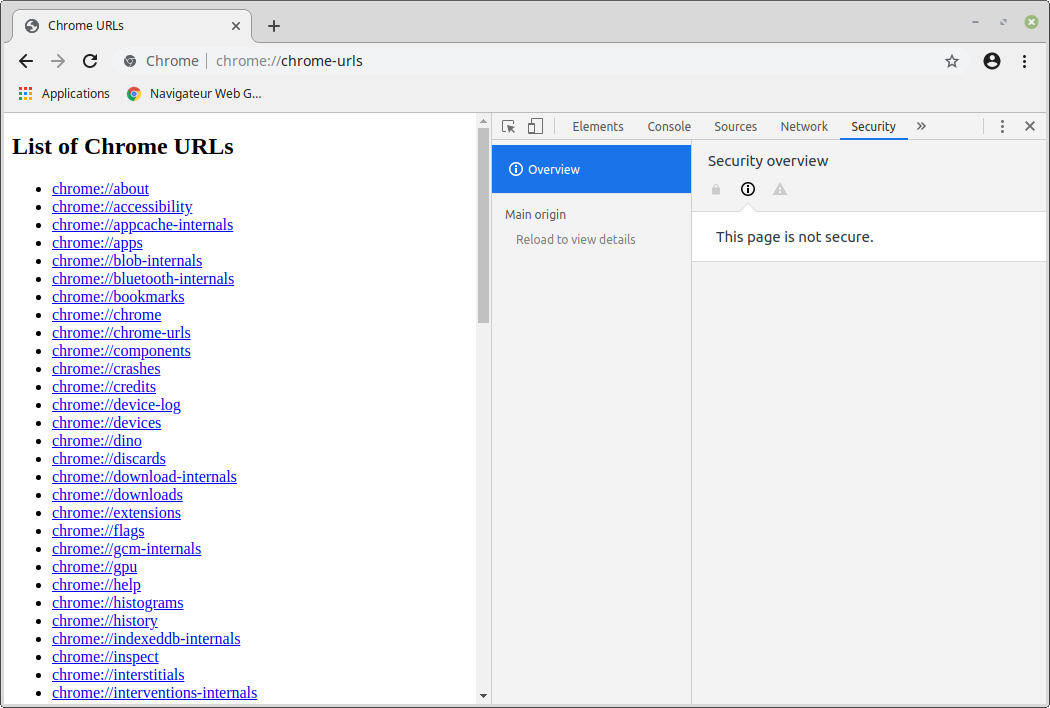The width and height of the screenshot is (1050, 708).
Task: Open the chrome://bluetooth-internals link
Action: (143, 278)
